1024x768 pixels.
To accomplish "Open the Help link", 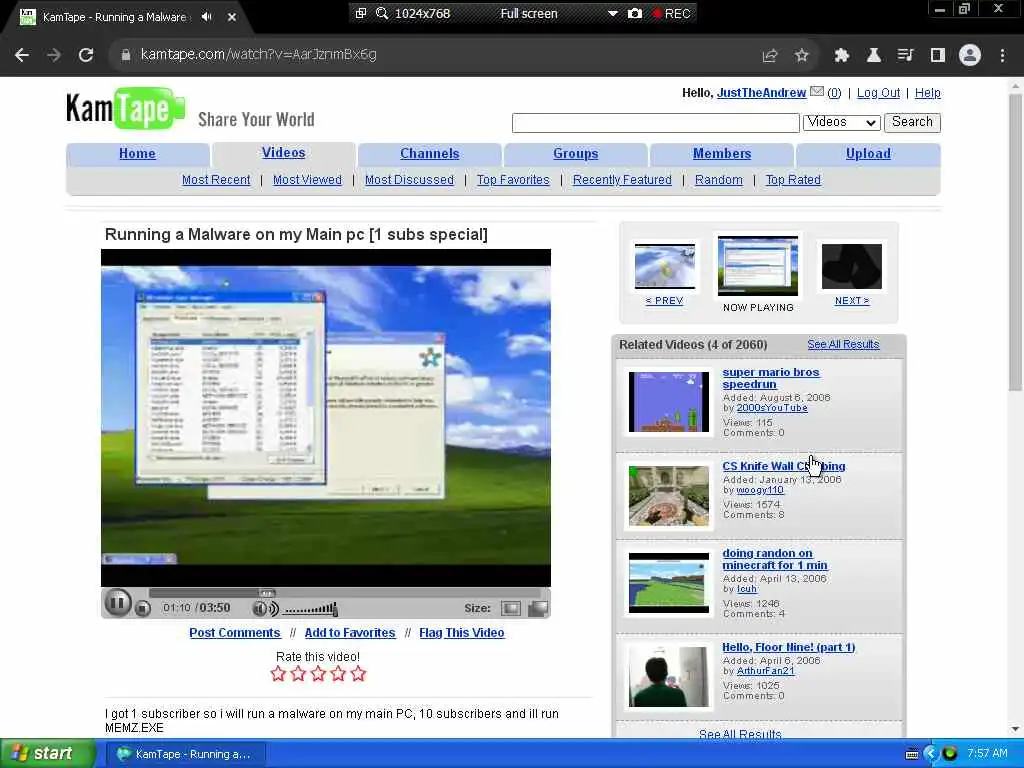I will tap(927, 93).
